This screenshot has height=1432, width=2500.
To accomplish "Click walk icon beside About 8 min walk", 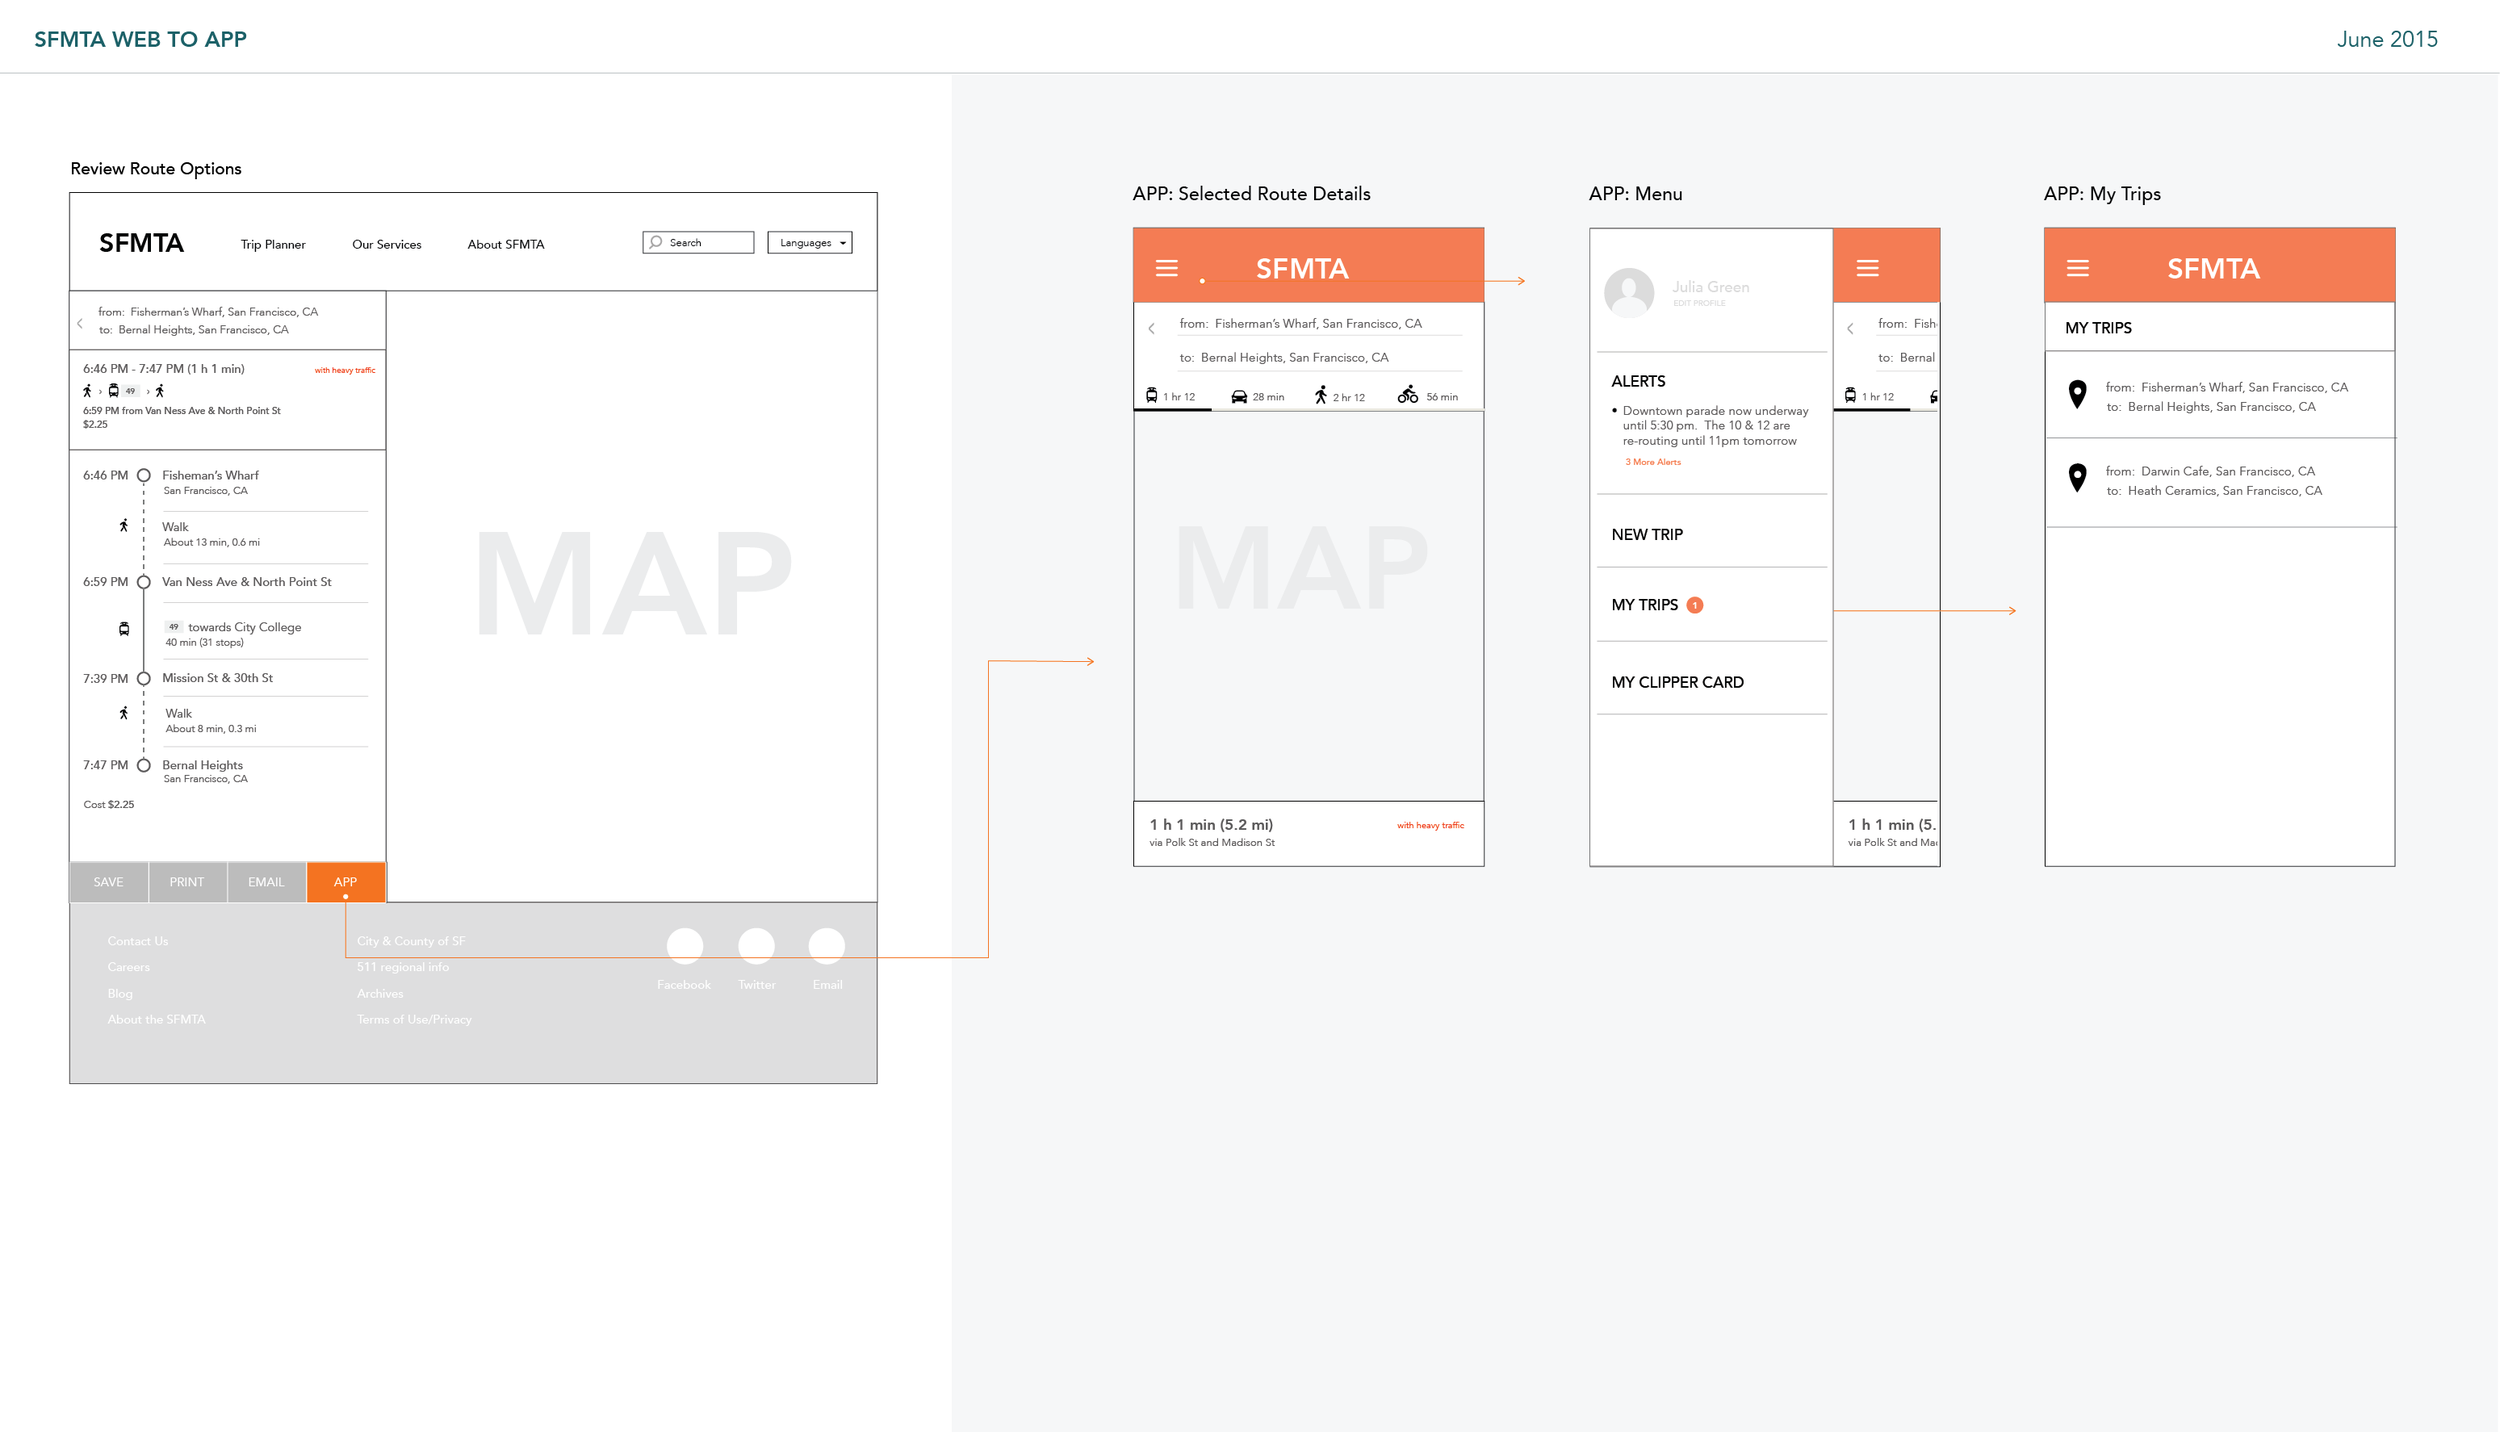I will click(124, 713).
